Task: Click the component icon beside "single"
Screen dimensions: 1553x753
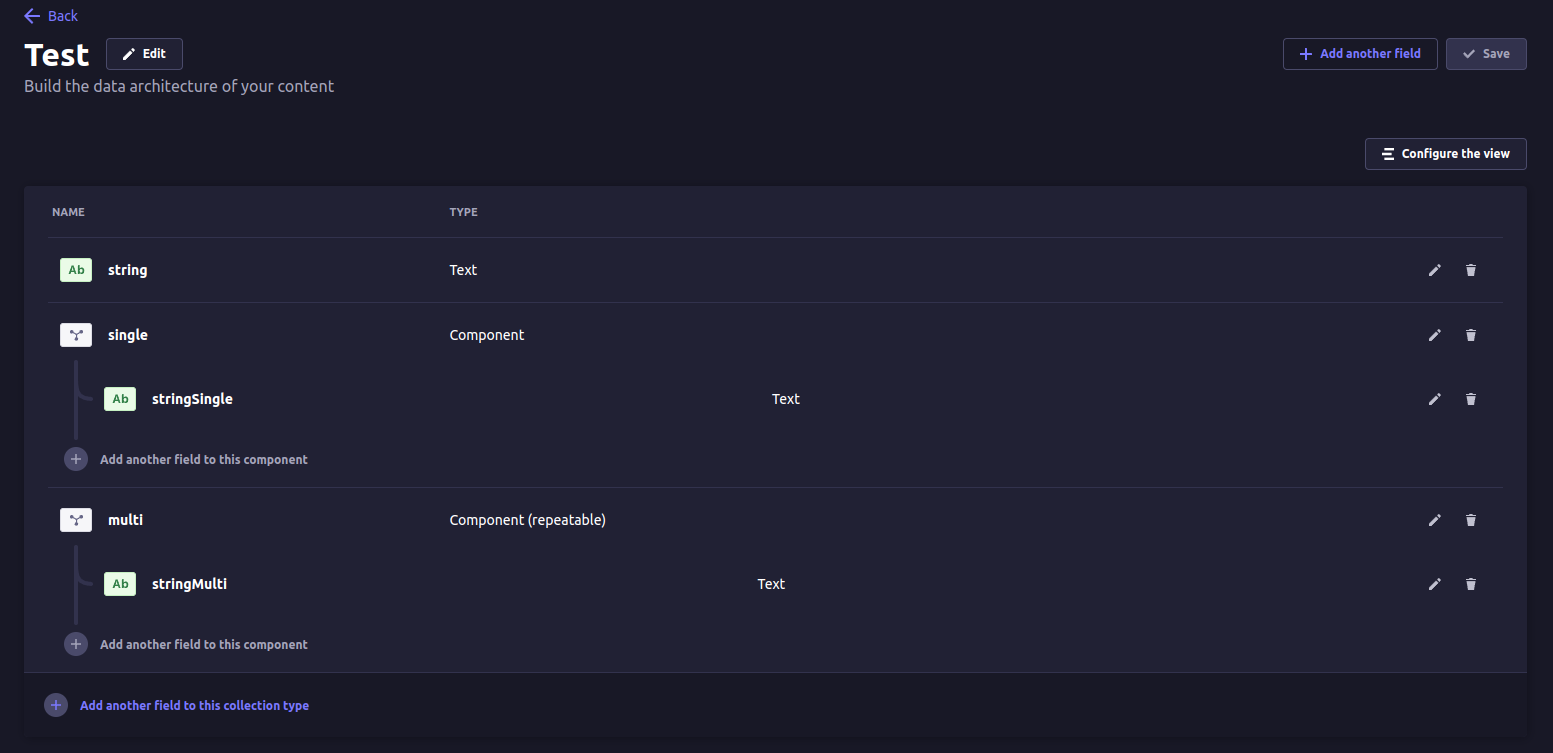Action: click(76, 335)
